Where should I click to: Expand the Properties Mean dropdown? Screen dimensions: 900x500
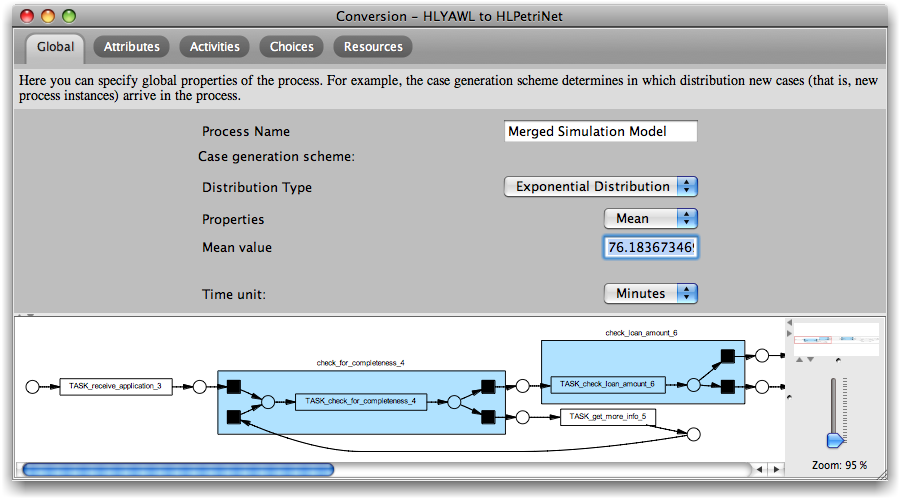click(650, 219)
